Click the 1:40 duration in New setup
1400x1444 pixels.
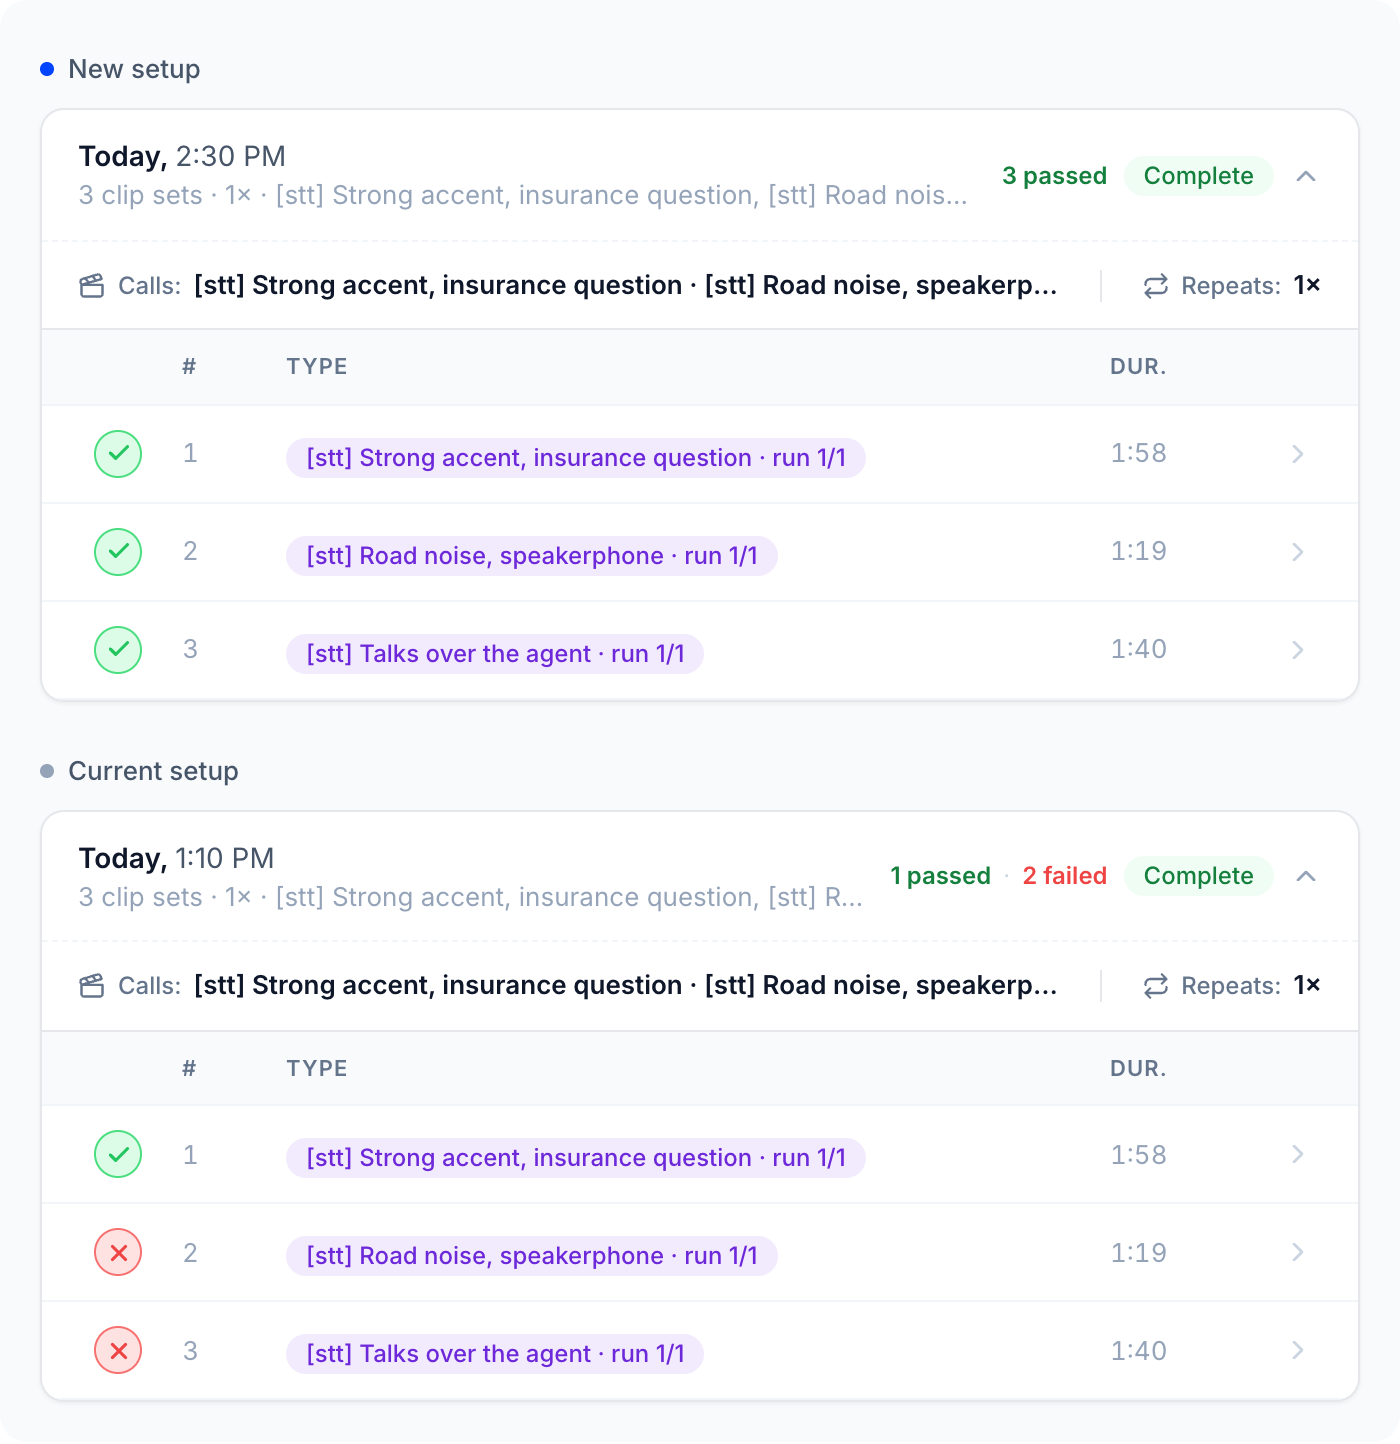(x=1139, y=649)
